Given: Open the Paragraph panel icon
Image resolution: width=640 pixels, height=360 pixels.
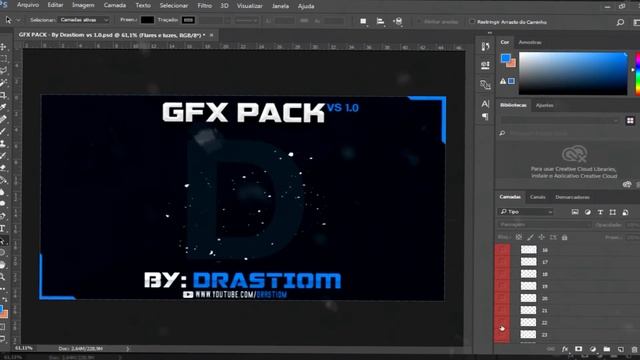Looking at the screenshot, I should [x=485, y=117].
